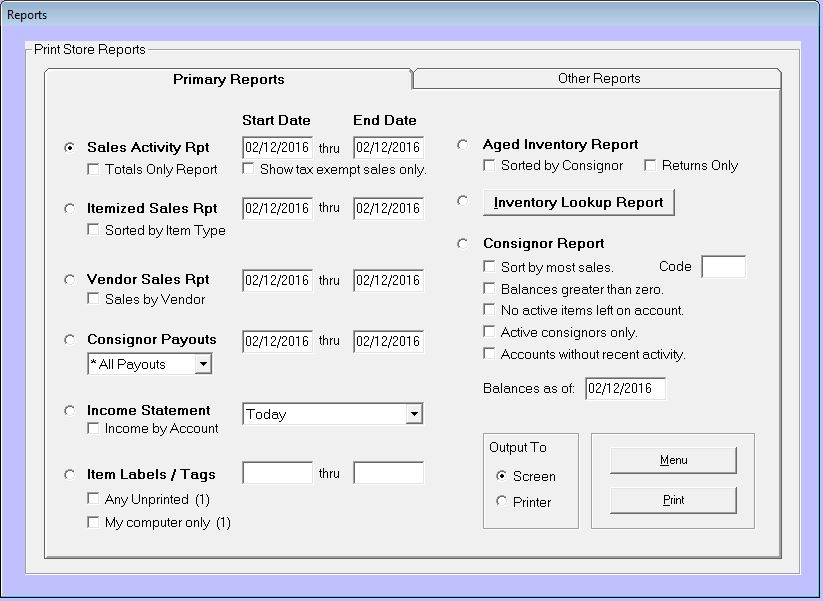This screenshot has width=823, height=601.
Task: Select the Sales Activity Rpt radio button
Action: [69, 147]
